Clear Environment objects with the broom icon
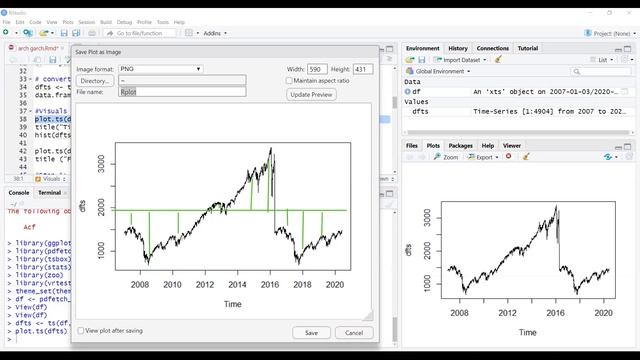Screen dimensions: 640x360 pyautogui.click(x=498, y=60)
